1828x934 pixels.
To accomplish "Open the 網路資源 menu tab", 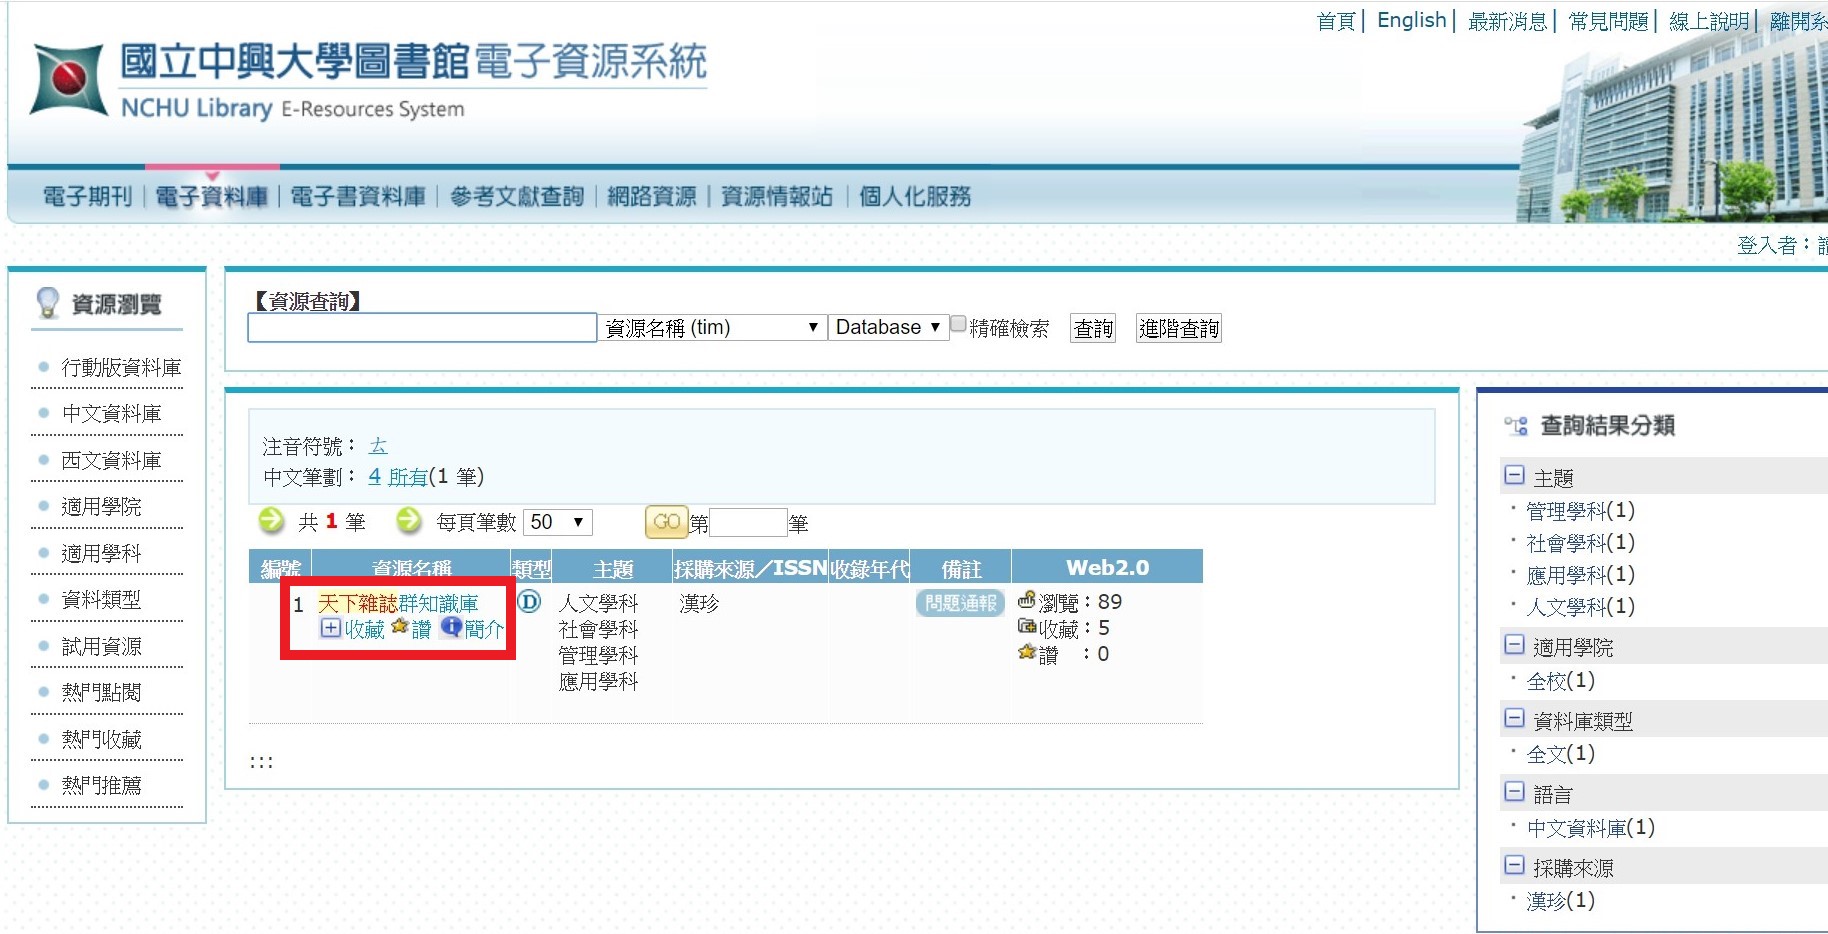I will pyautogui.click(x=652, y=196).
